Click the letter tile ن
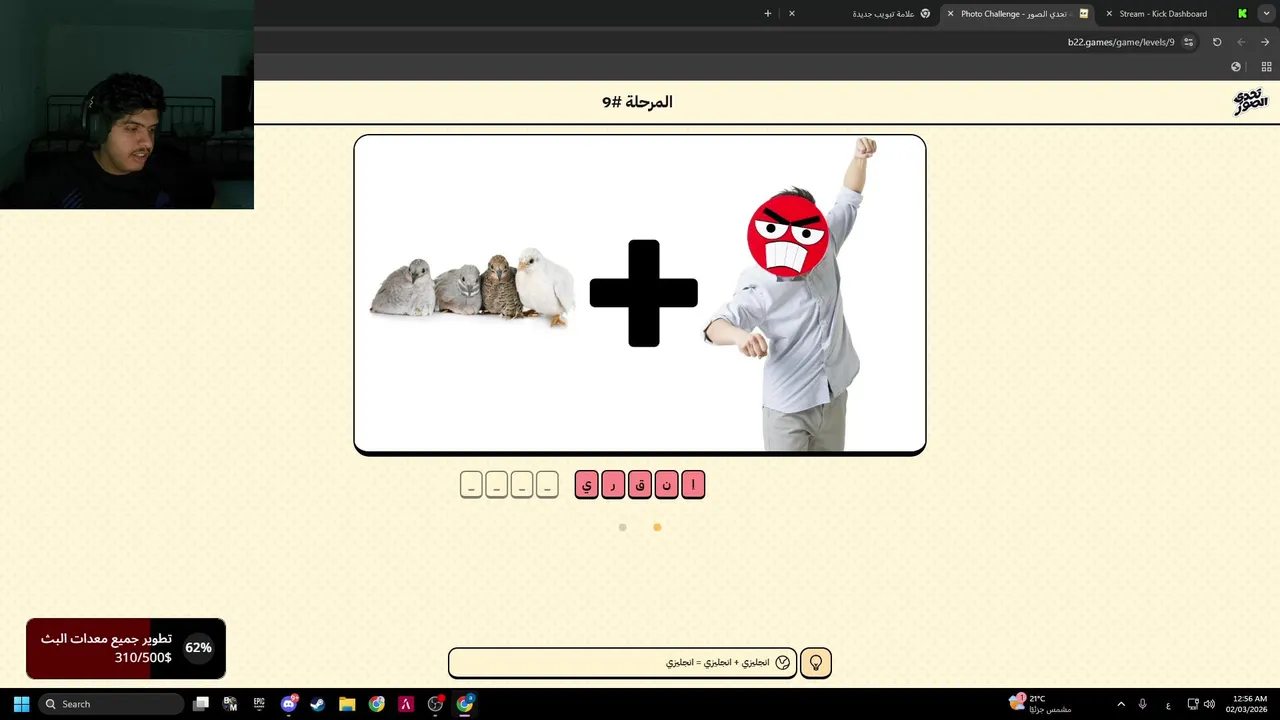This screenshot has height=720, width=1280. (666, 485)
